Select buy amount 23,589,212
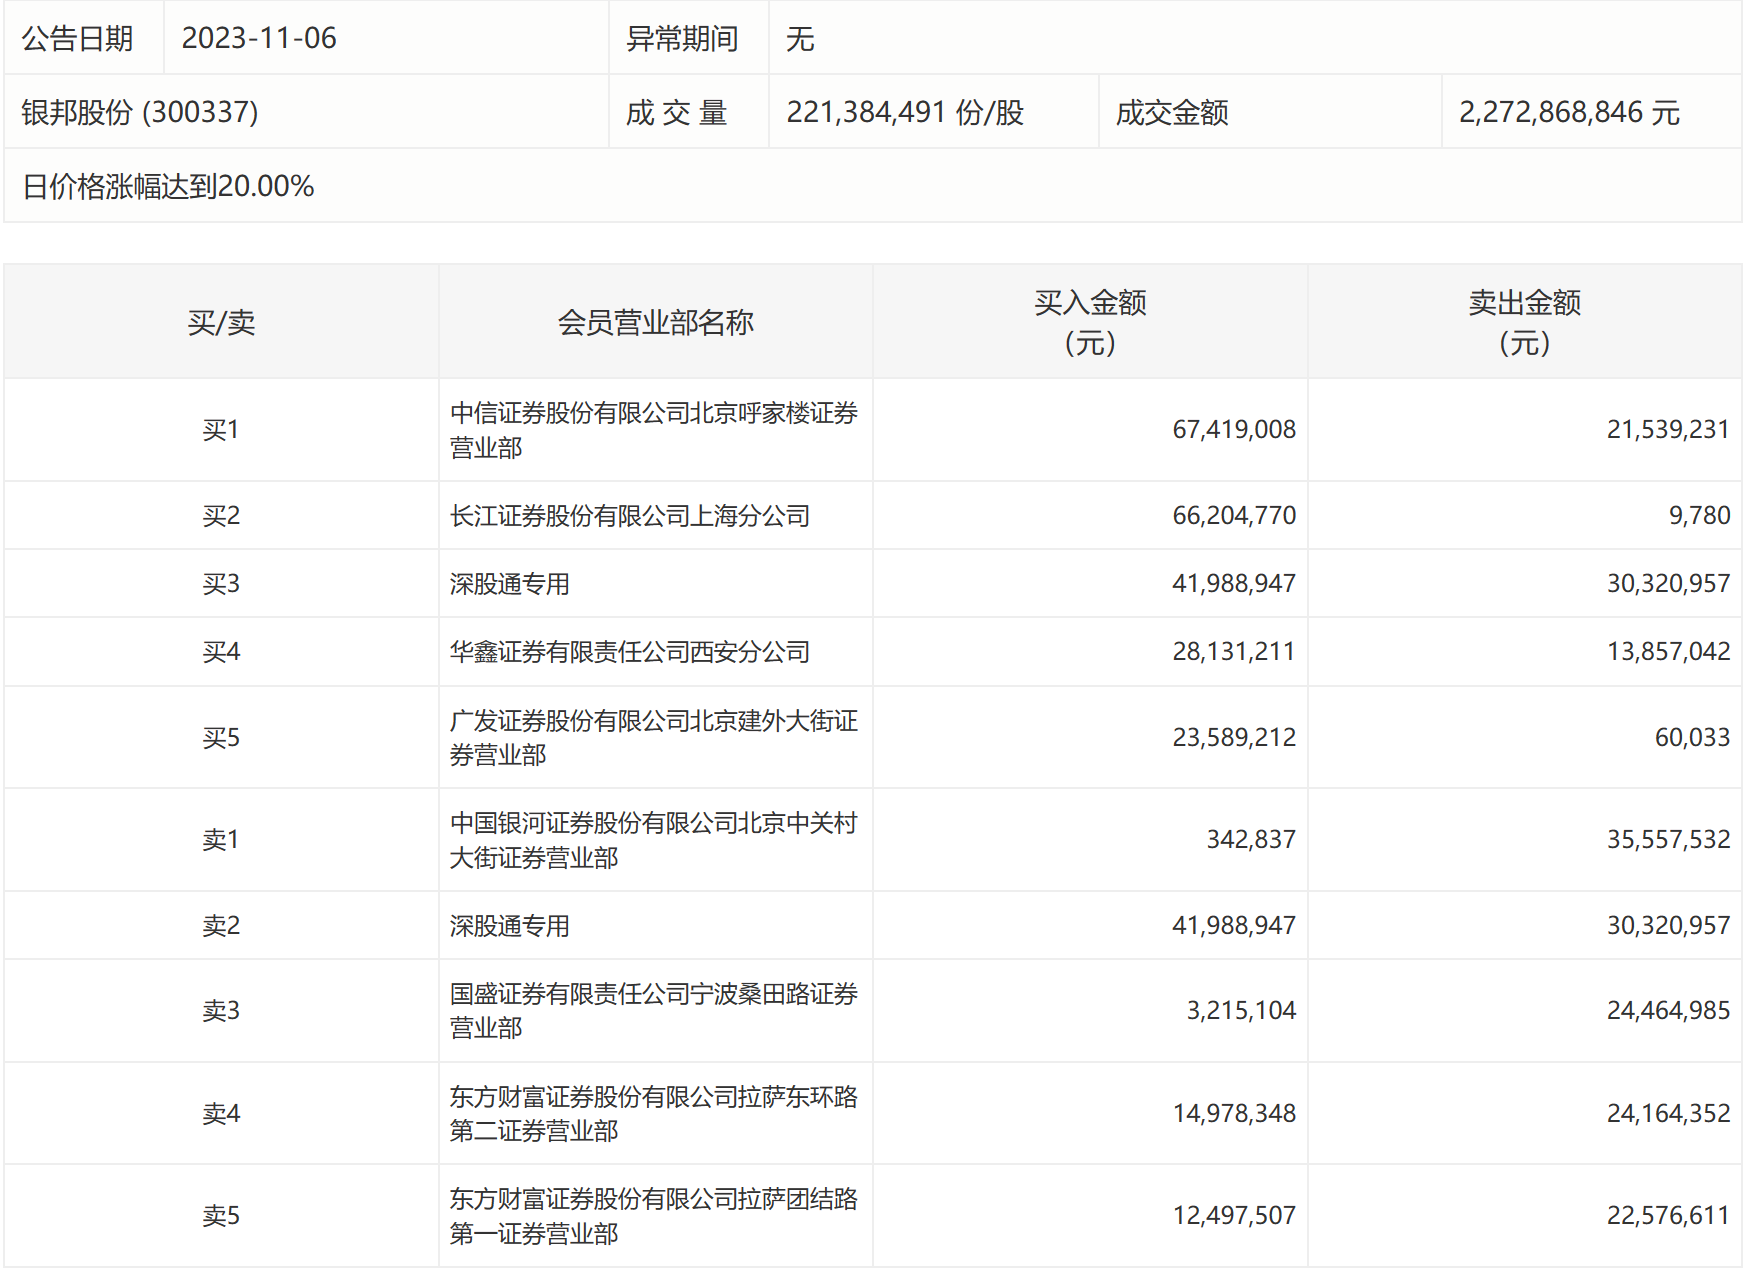This screenshot has height=1273, width=1747. click(x=1234, y=737)
